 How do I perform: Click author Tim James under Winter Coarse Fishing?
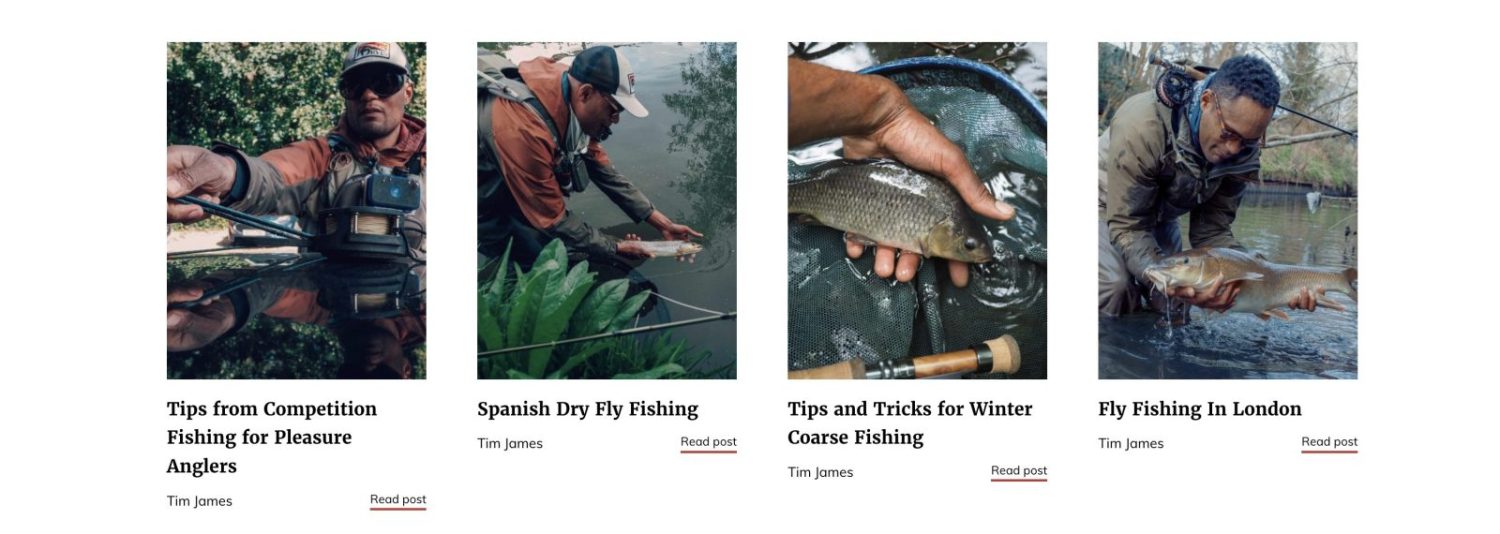tap(820, 472)
